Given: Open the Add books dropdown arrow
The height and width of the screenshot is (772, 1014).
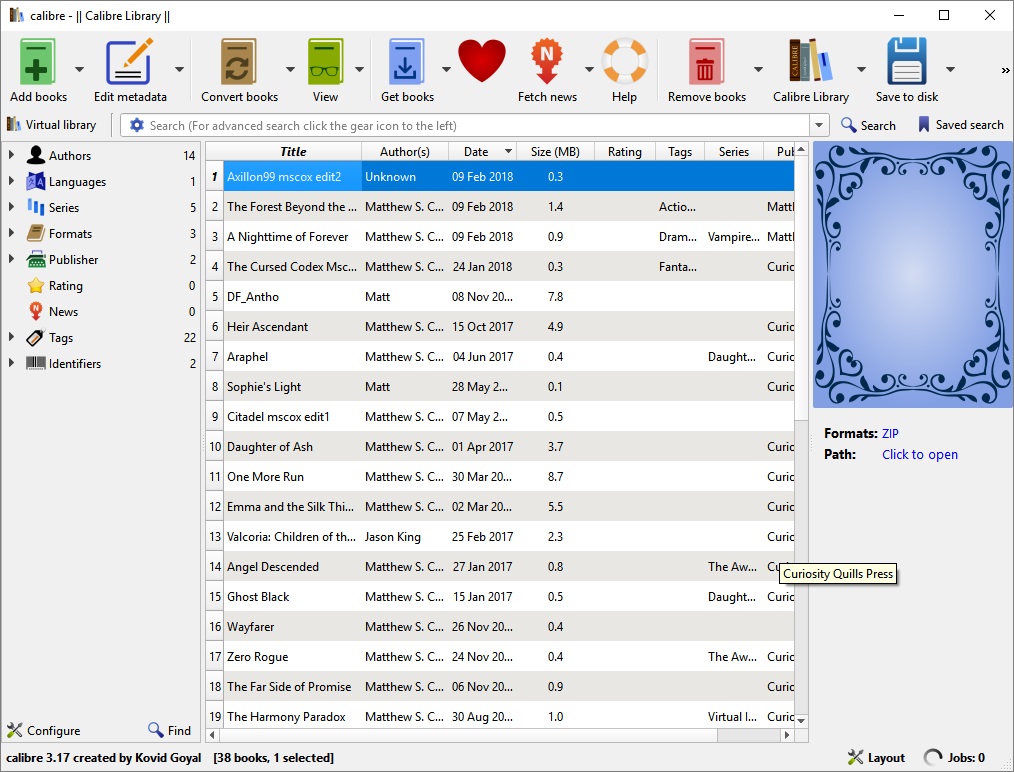Looking at the screenshot, I should point(79,69).
